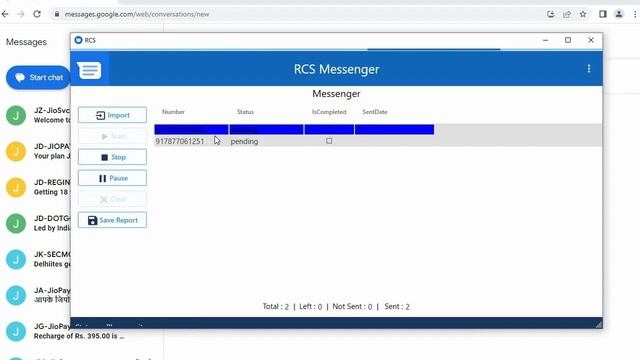The image size is (640, 360).
Task: Click the disabled Start button
Action: pyautogui.click(x=112, y=136)
